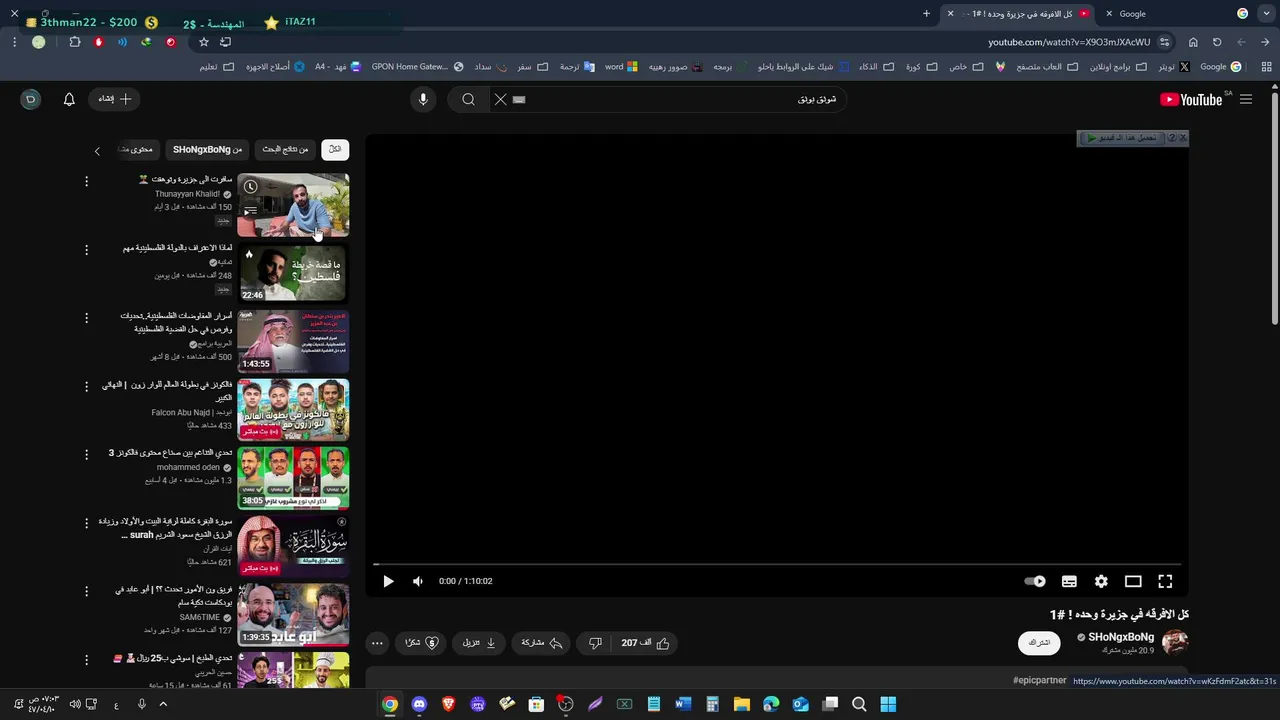The image size is (1280, 720).
Task: Share the video via the مشاركة button
Action: click(542, 643)
